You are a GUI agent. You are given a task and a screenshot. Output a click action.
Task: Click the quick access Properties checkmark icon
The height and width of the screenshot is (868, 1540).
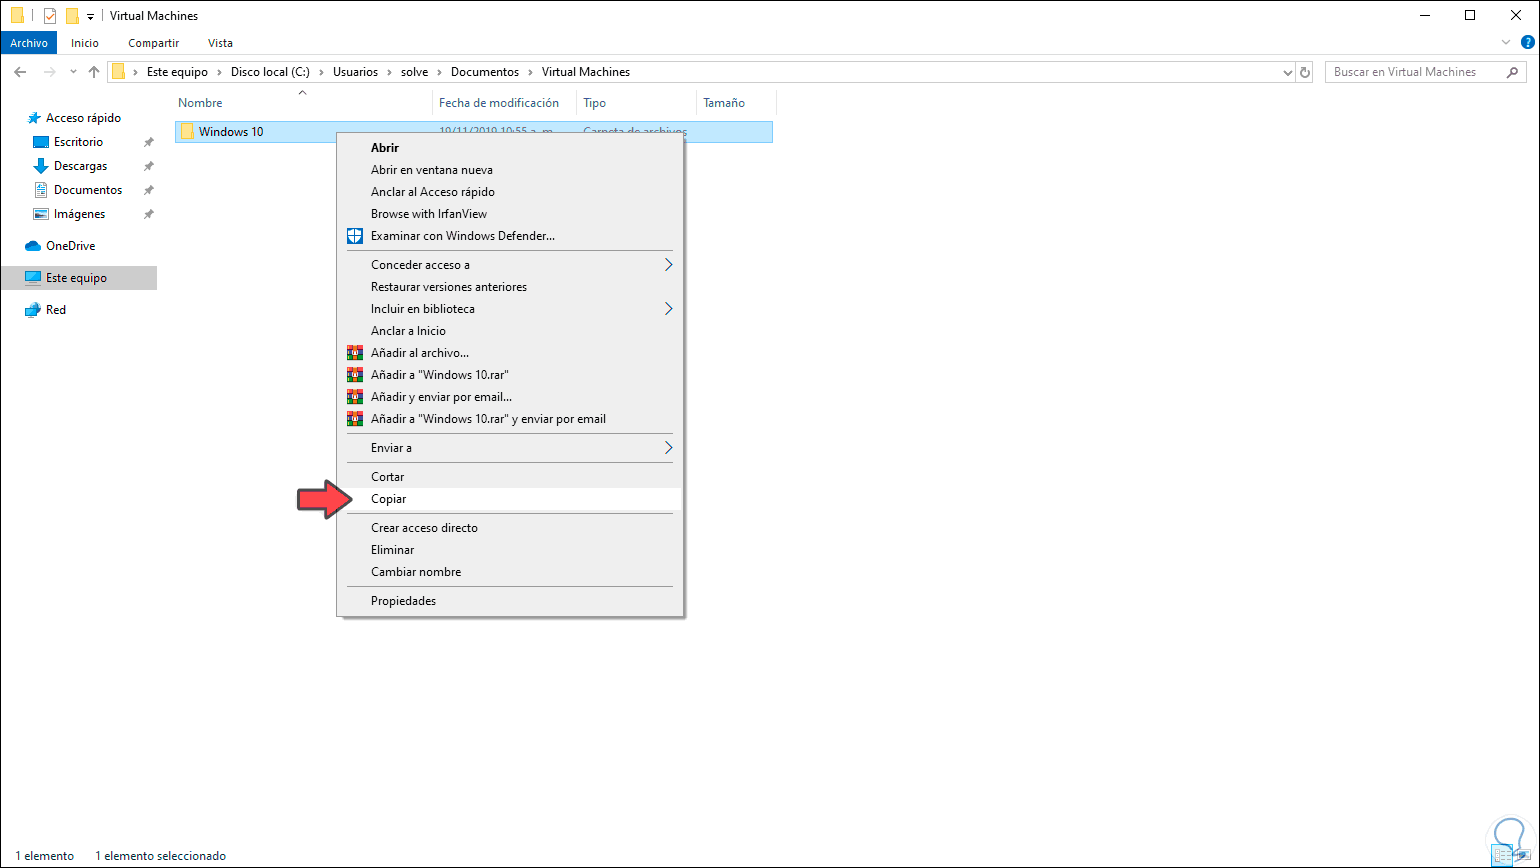tap(50, 16)
